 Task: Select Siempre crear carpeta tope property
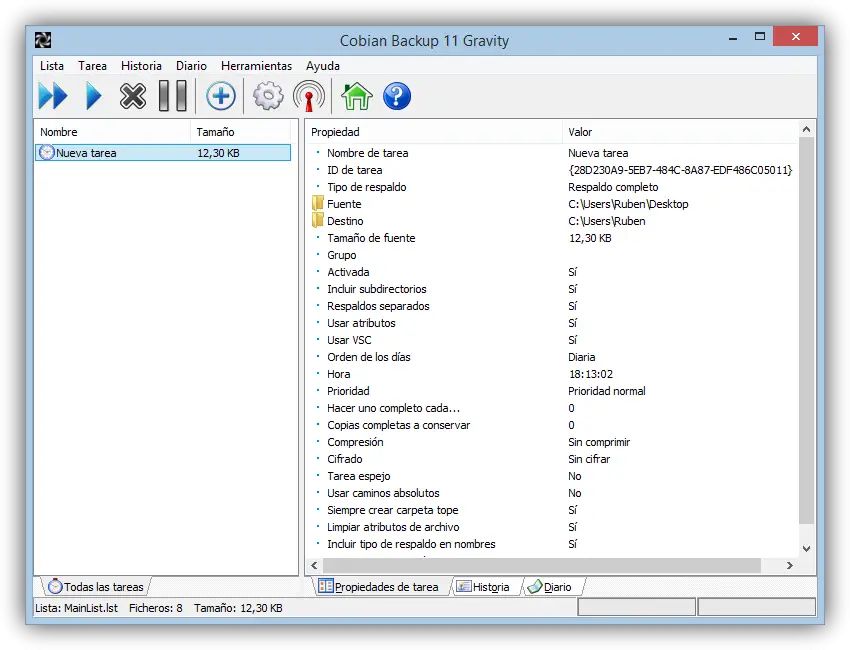point(392,510)
